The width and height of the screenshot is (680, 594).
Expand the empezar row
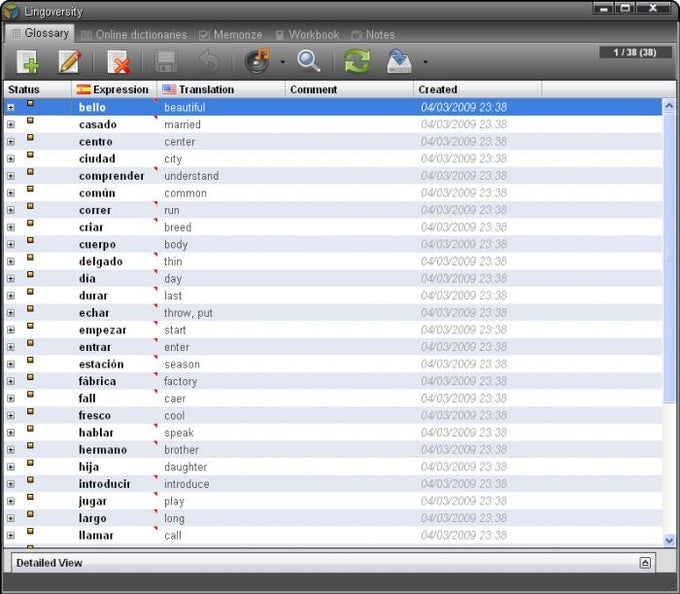(x=11, y=330)
